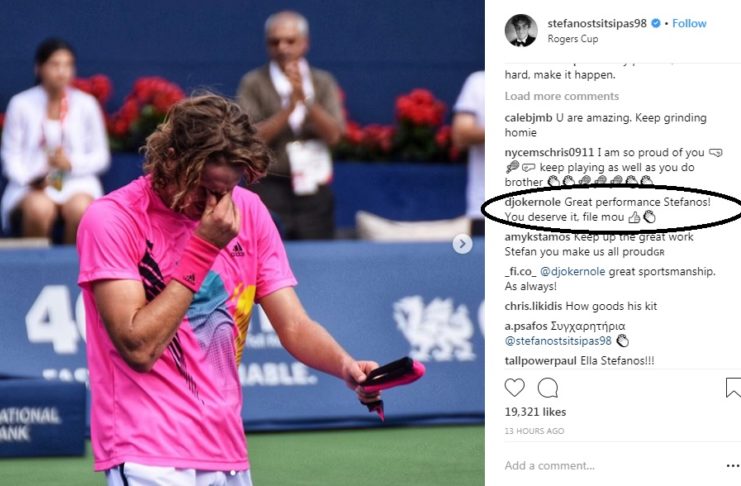
Task: Open the Rogers Cup location link
Action: pyautogui.click(x=573, y=39)
